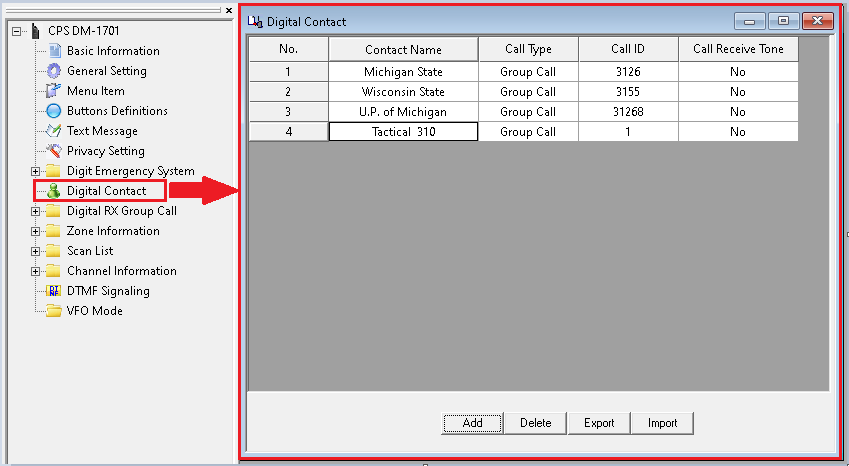Click the Buttons Definitions blue circle icon
Screen dimensions: 849x466
pos(54,111)
